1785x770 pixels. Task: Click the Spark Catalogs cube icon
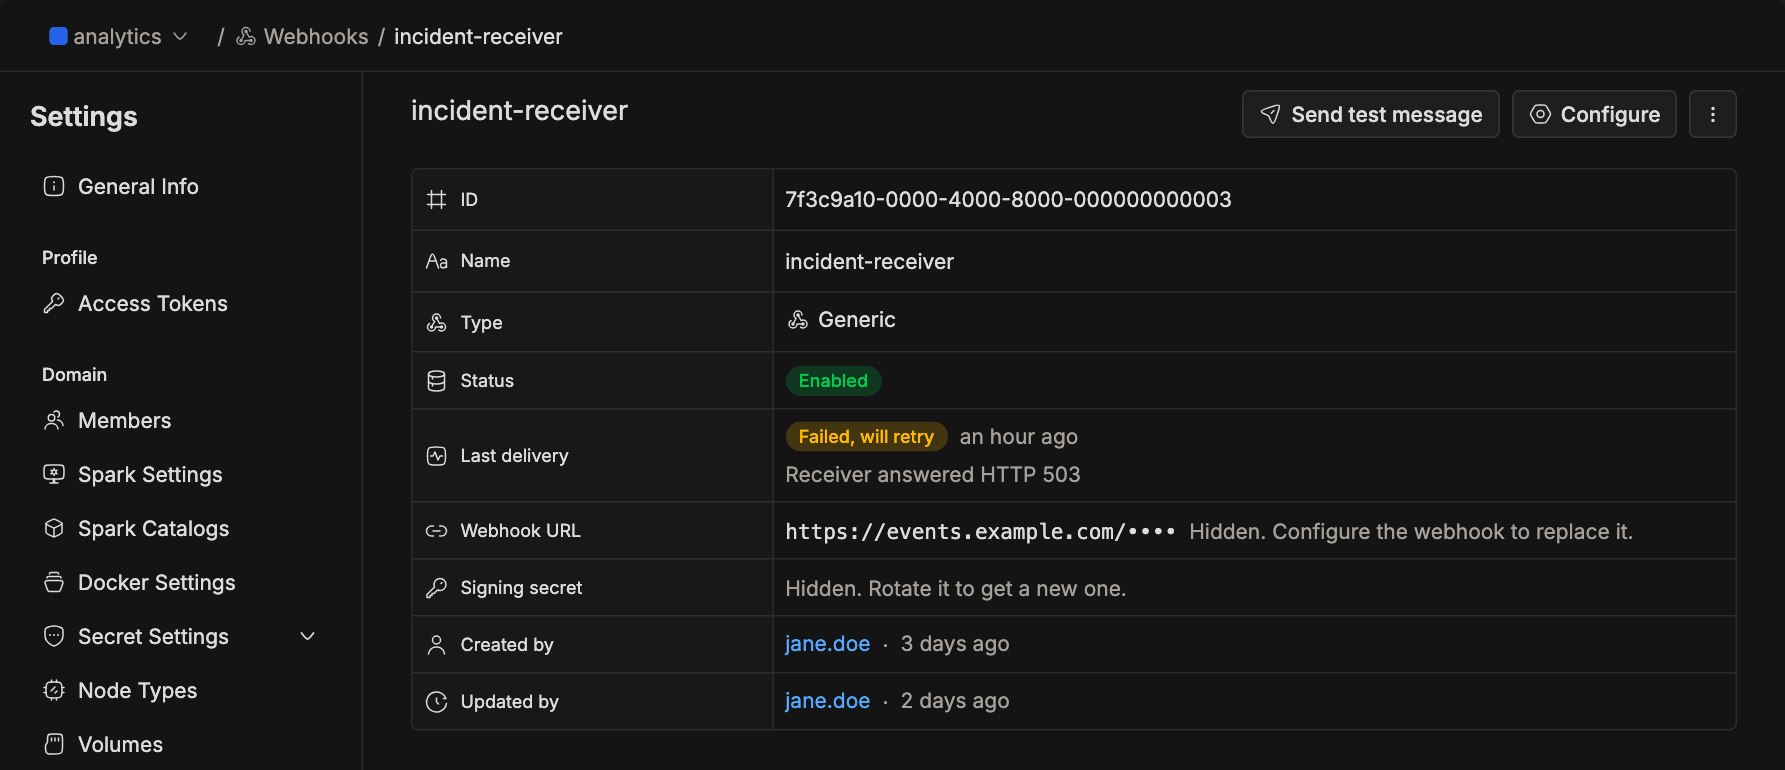[x=54, y=528]
